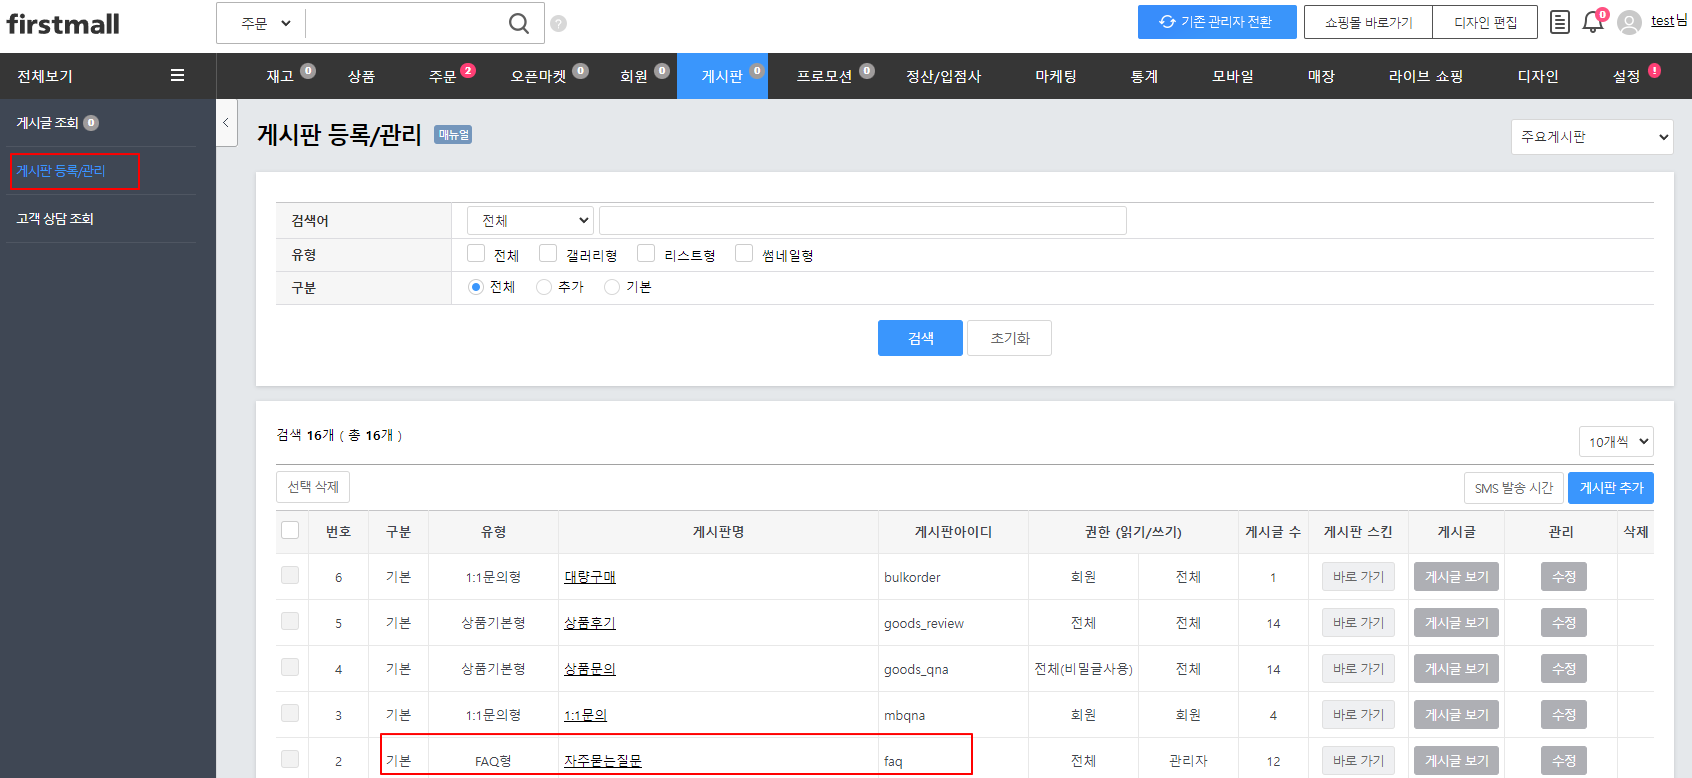Click the user profile avatar icon
The width and height of the screenshot is (1692, 778).
(1629, 23)
